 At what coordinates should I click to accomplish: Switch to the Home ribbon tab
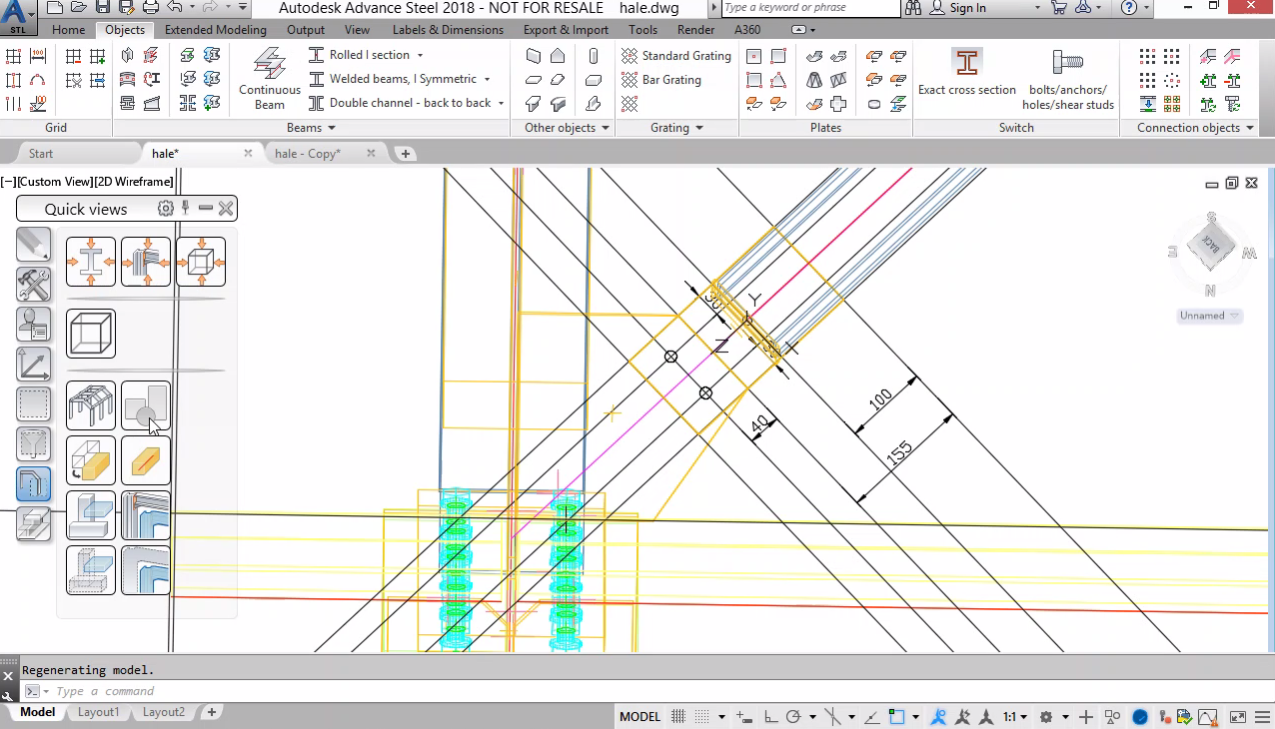(x=68, y=30)
